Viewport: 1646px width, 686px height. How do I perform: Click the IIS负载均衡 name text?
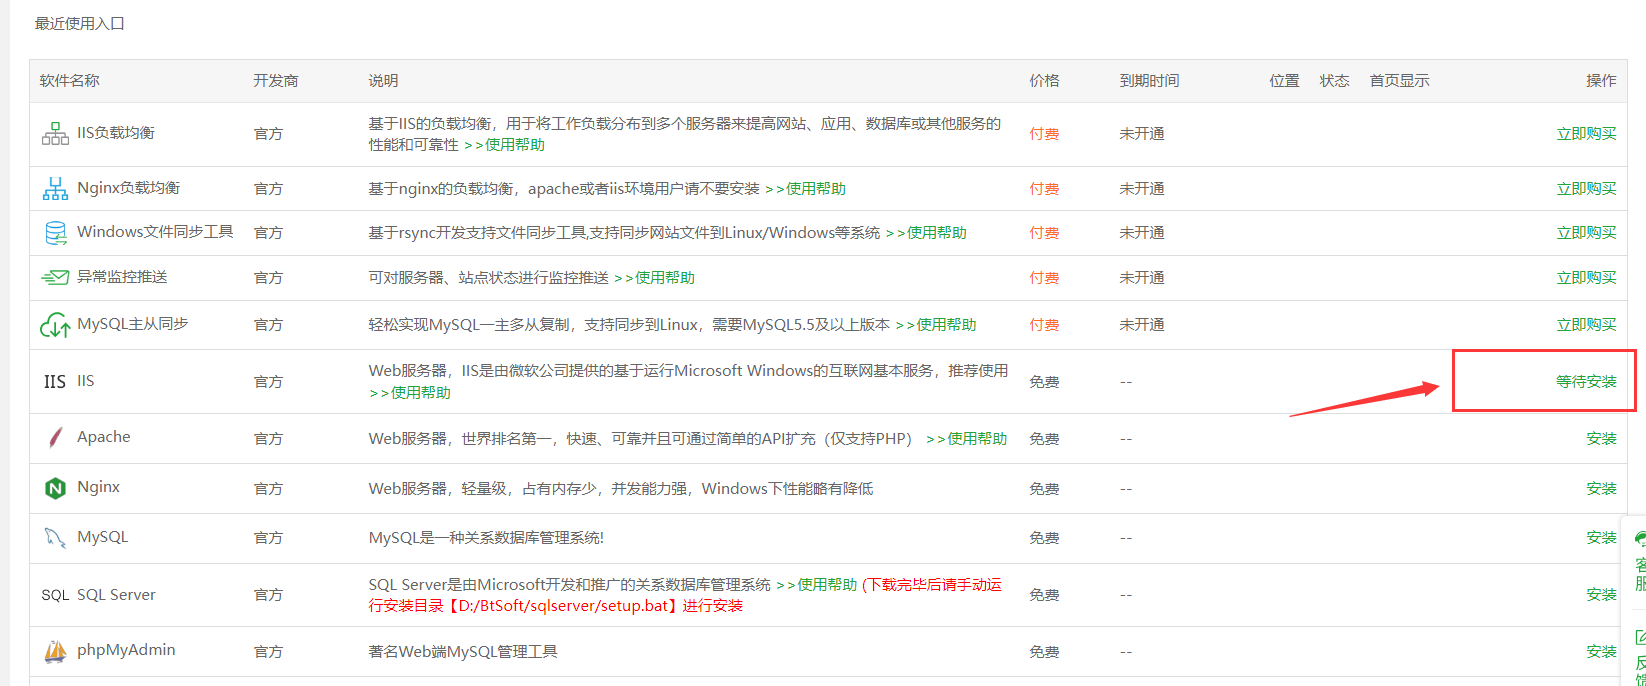116,132
